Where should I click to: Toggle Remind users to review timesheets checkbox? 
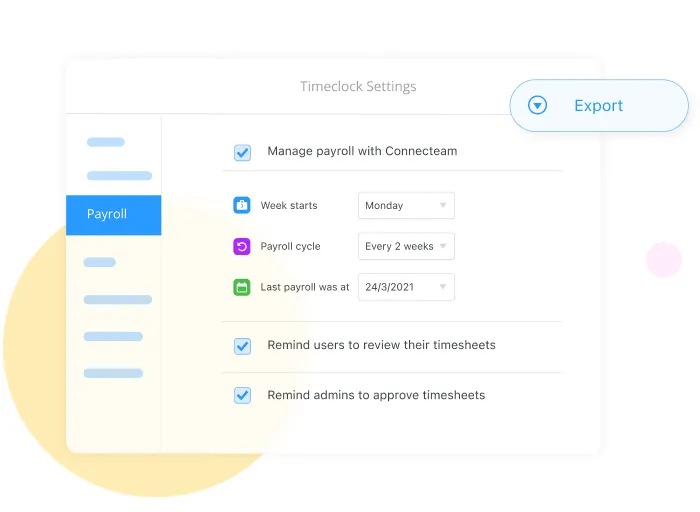point(242,346)
